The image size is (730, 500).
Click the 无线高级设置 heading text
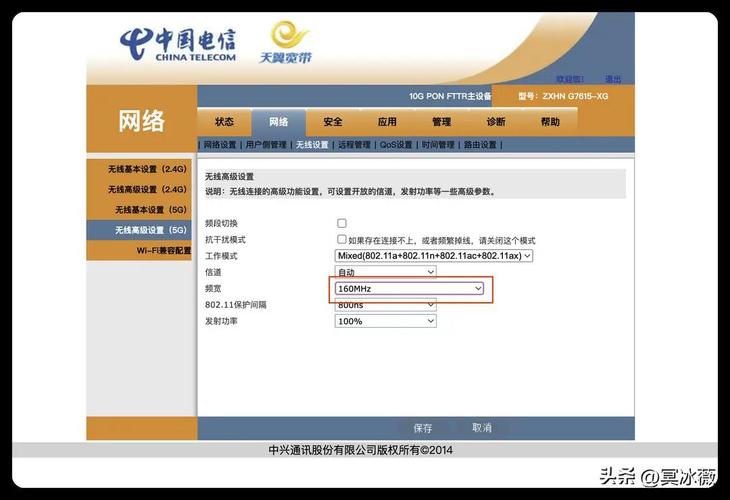(x=230, y=176)
